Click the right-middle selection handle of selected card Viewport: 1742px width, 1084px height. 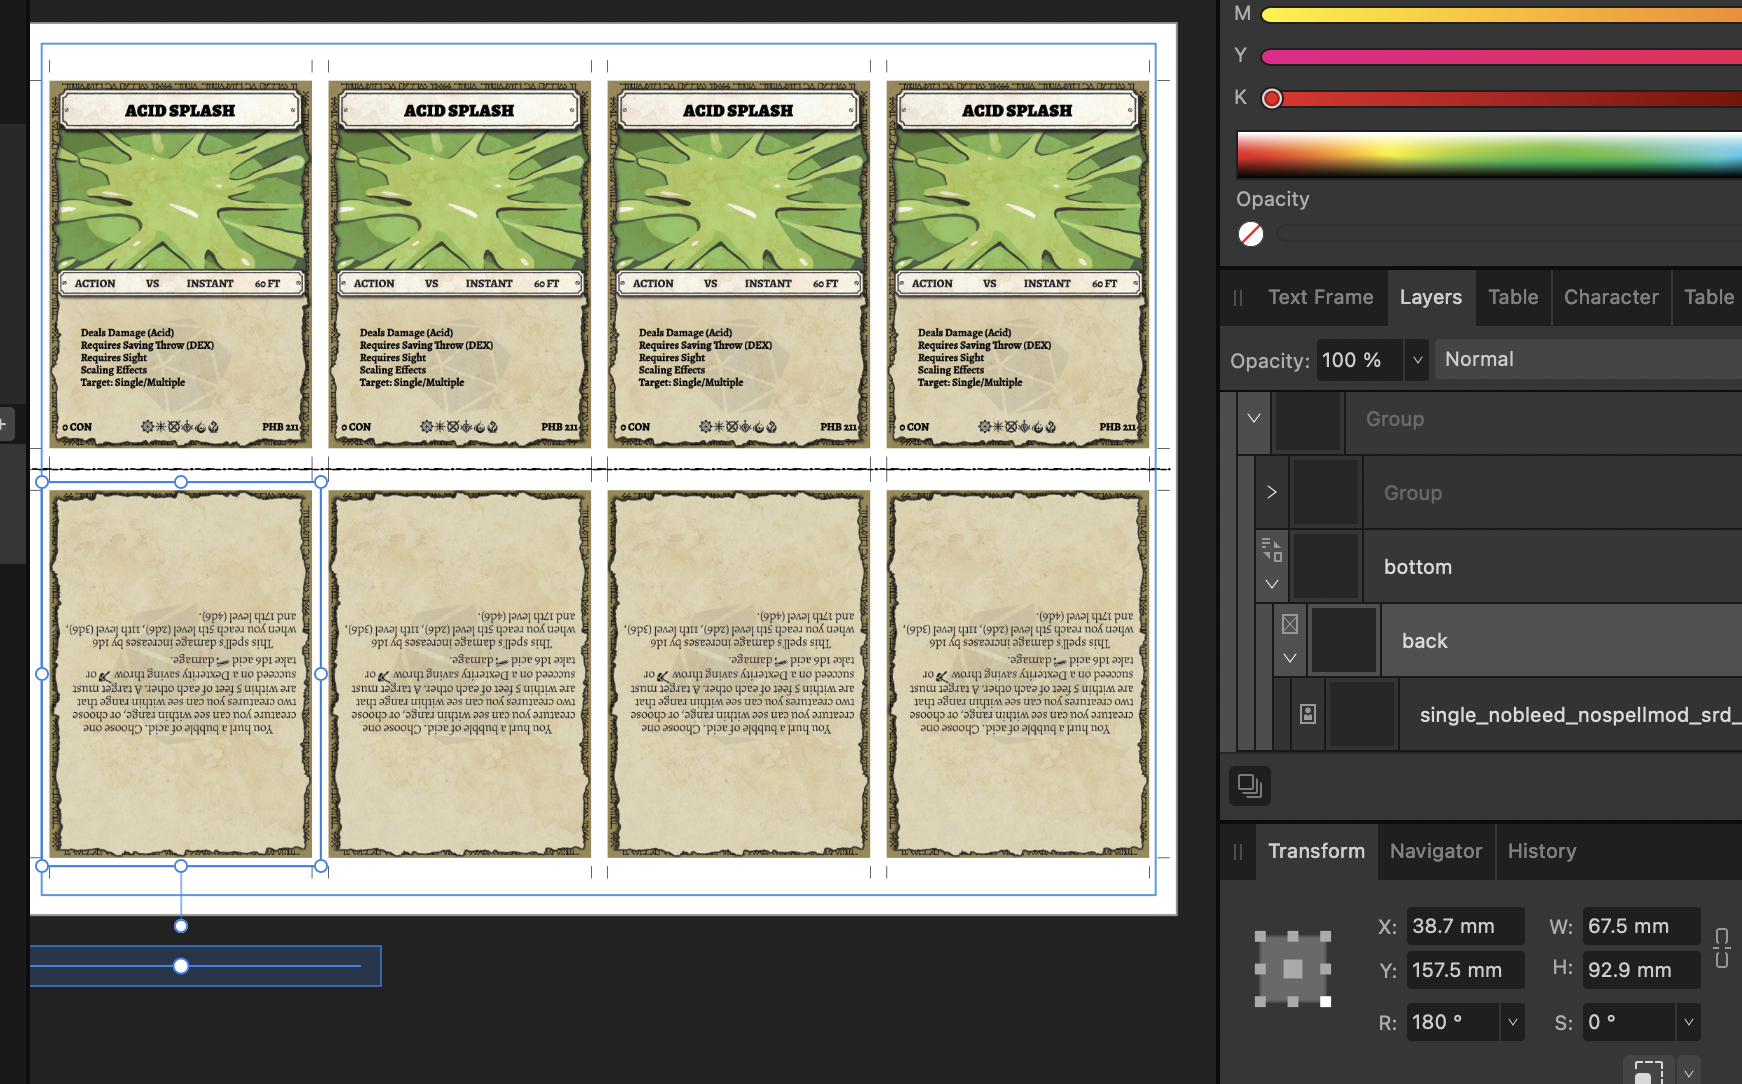(x=321, y=674)
